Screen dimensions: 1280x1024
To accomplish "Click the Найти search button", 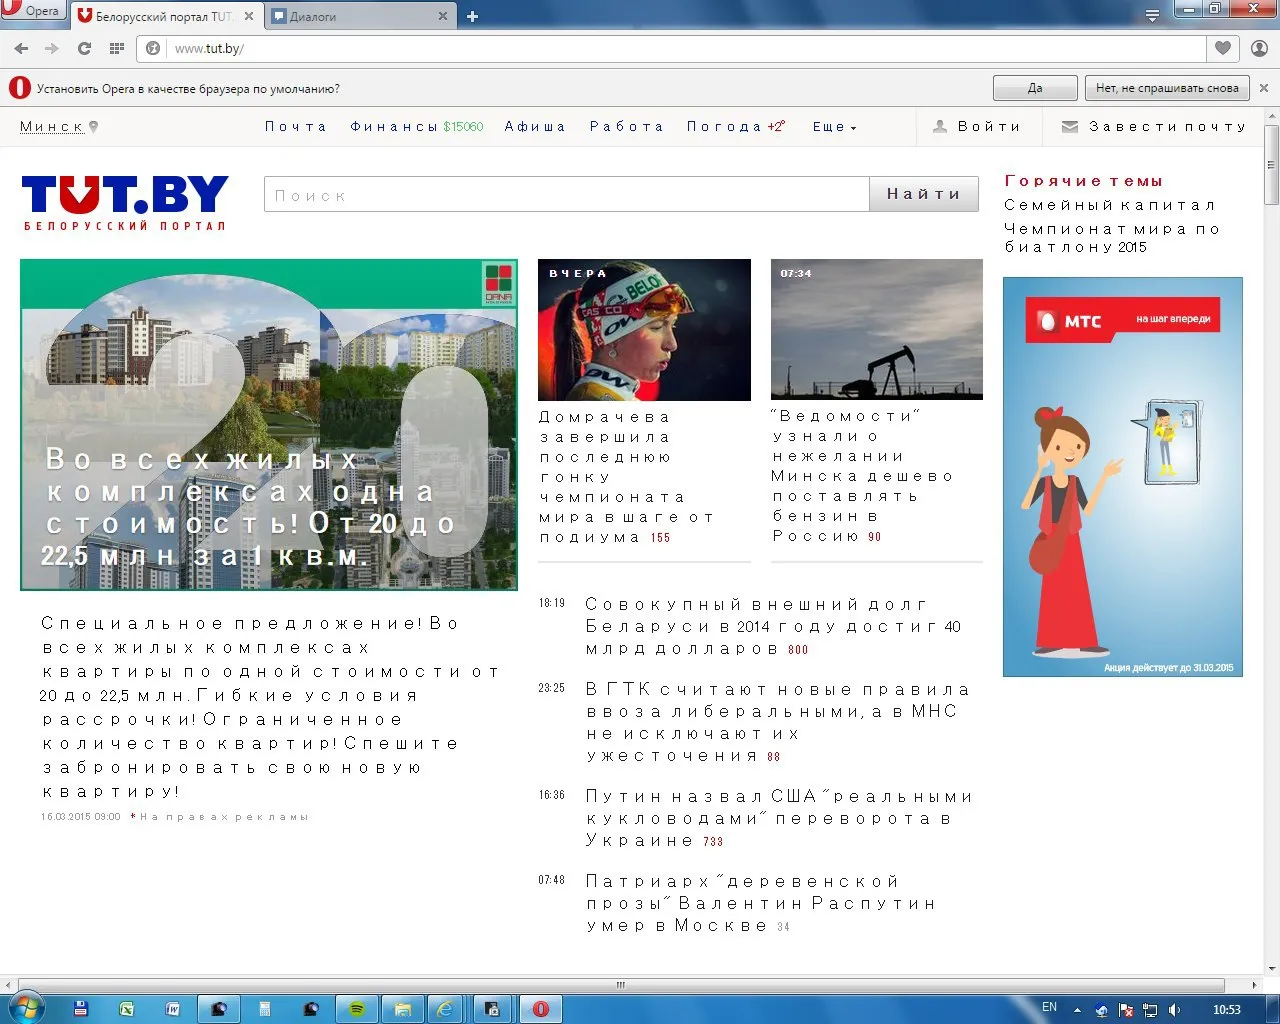I will point(924,194).
